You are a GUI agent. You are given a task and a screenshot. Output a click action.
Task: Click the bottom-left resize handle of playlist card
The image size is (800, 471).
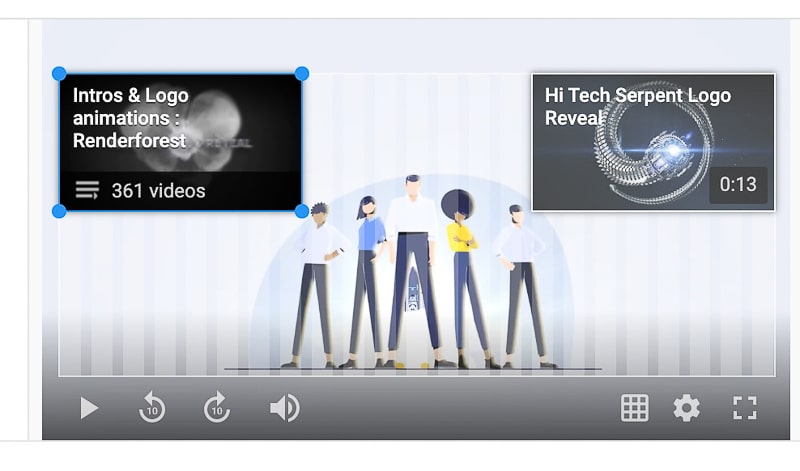(x=59, y=211)
